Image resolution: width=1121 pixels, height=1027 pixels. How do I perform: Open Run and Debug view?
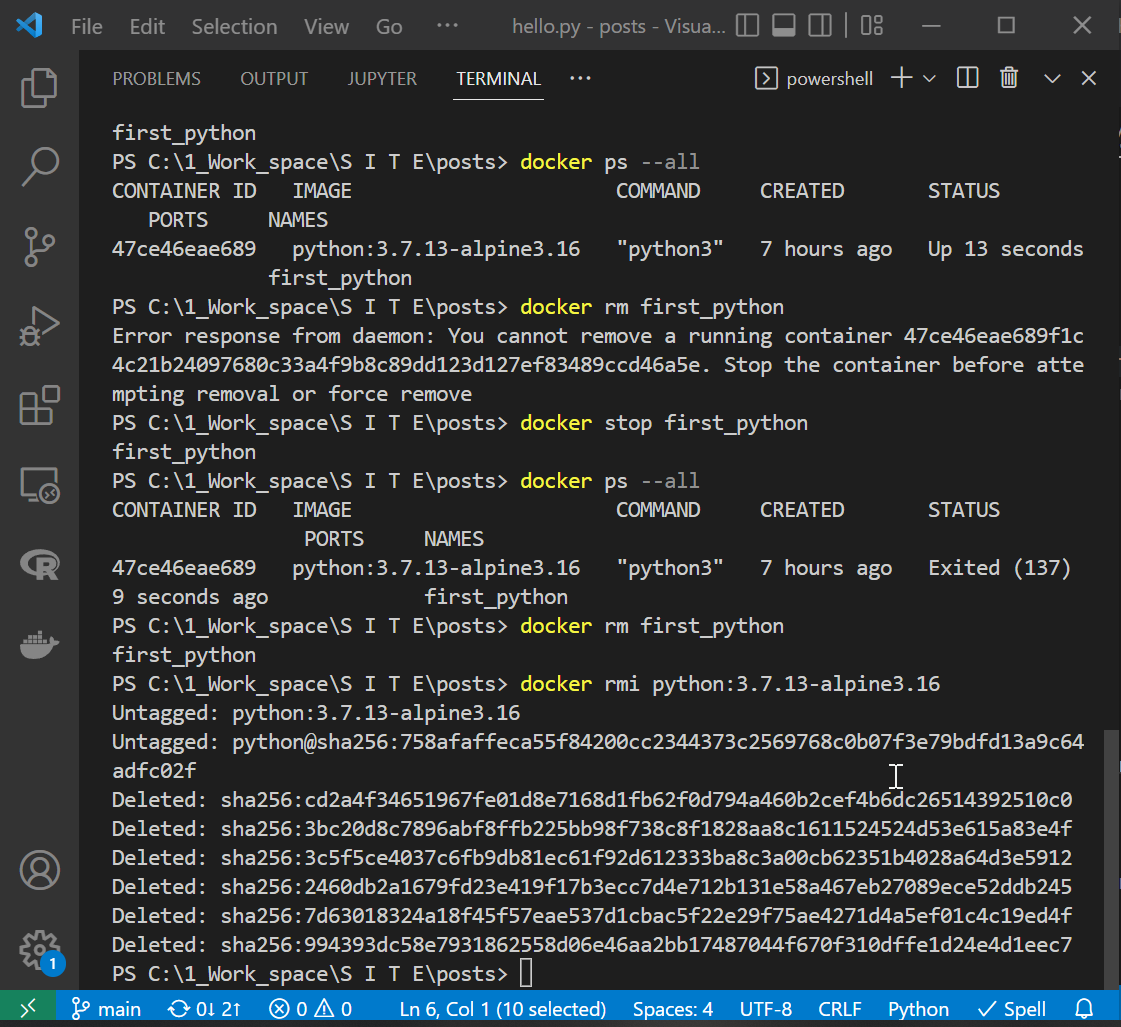(x=39, y=326)
